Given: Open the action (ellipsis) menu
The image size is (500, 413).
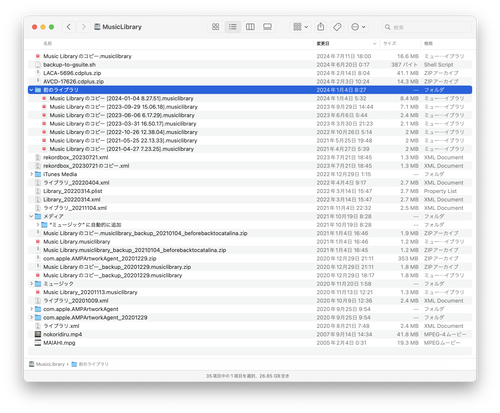Looking at the screenshot, I should pos(358,27).
